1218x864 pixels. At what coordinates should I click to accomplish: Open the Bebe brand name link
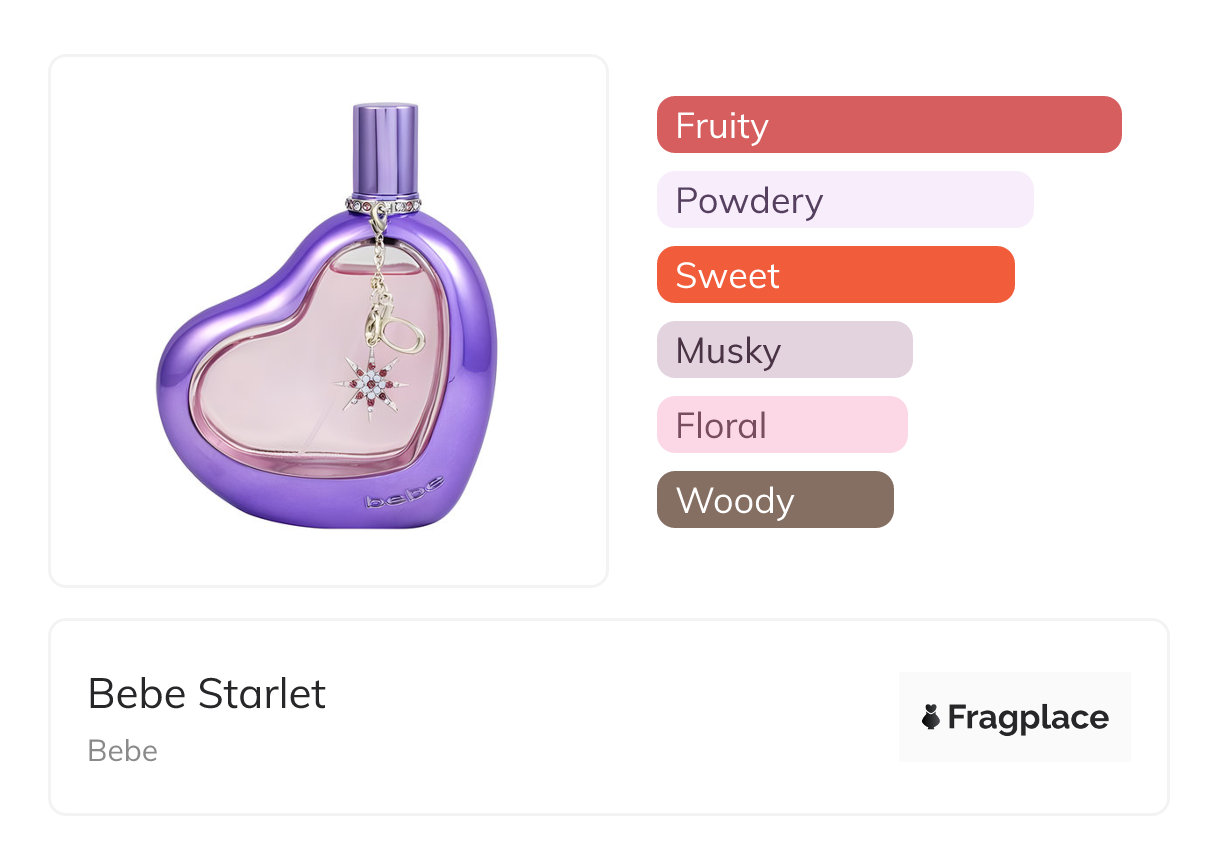(123, 751)
